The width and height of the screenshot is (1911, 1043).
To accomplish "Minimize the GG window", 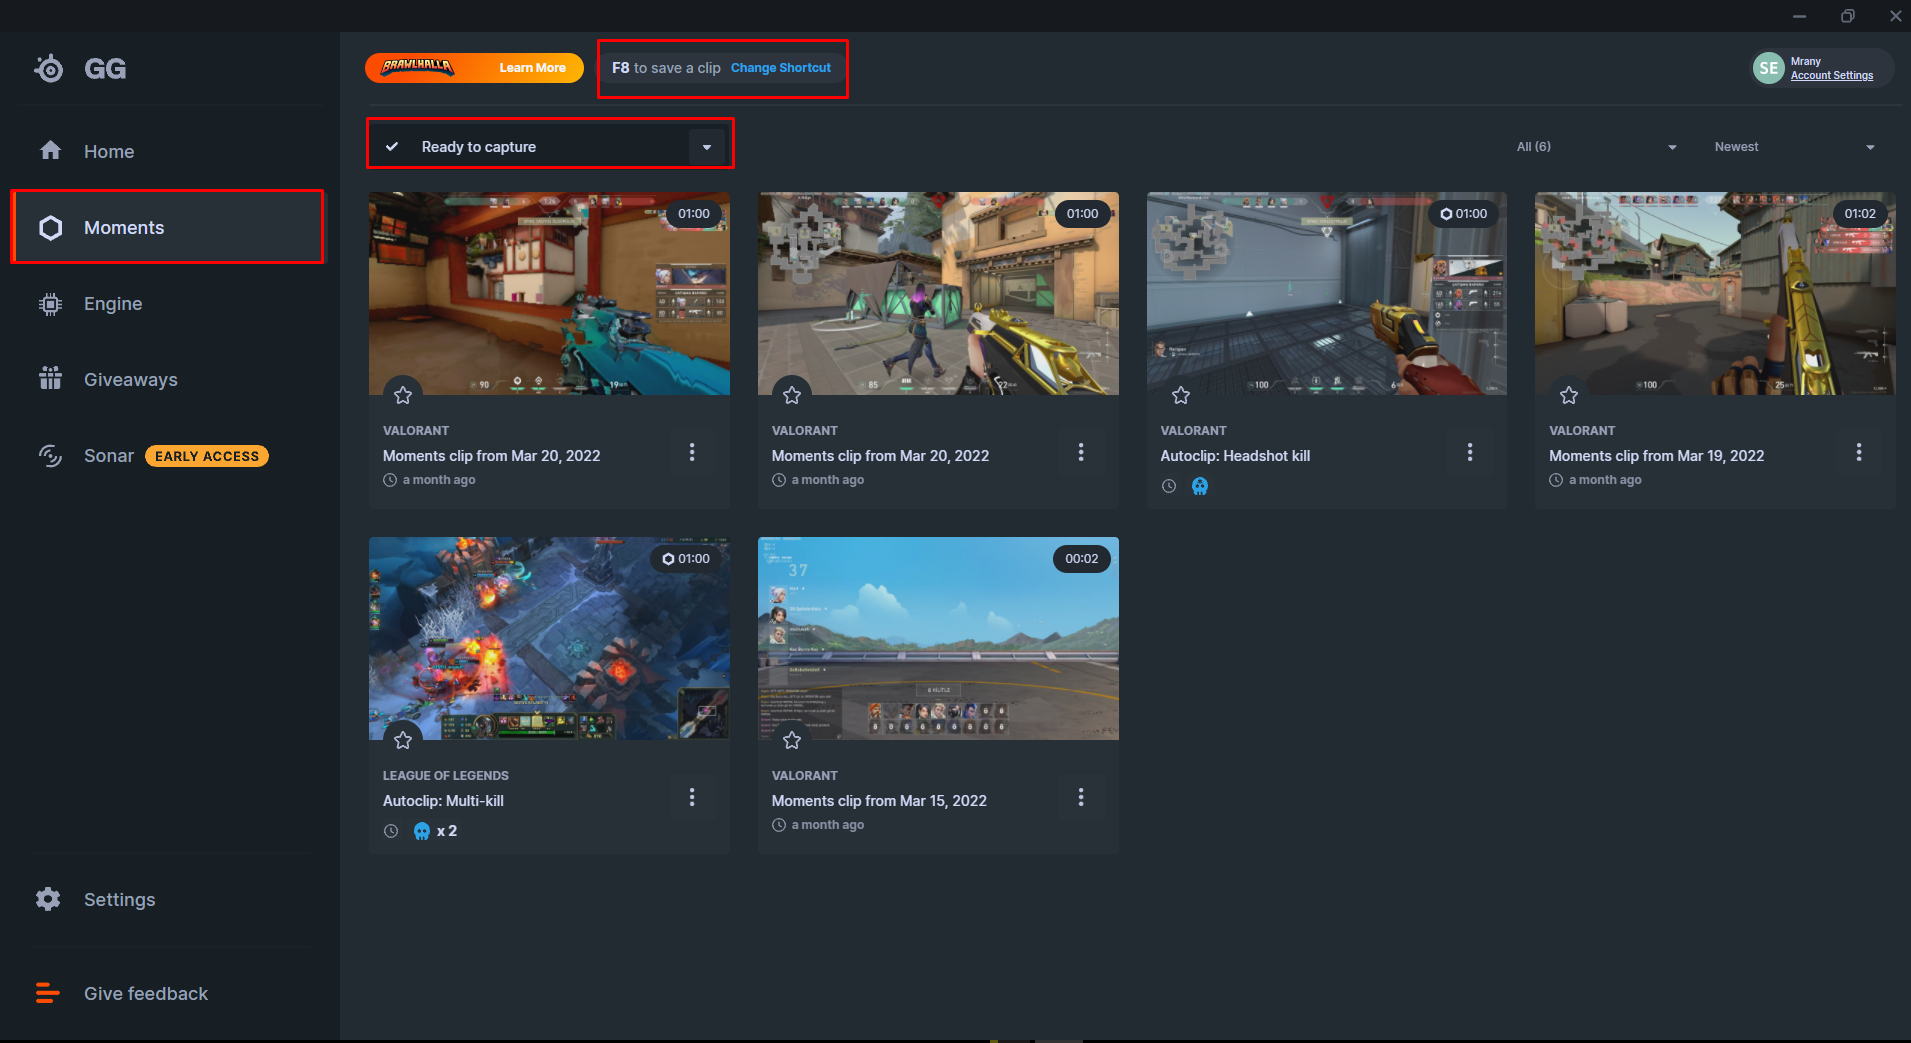I will 1800,16.
